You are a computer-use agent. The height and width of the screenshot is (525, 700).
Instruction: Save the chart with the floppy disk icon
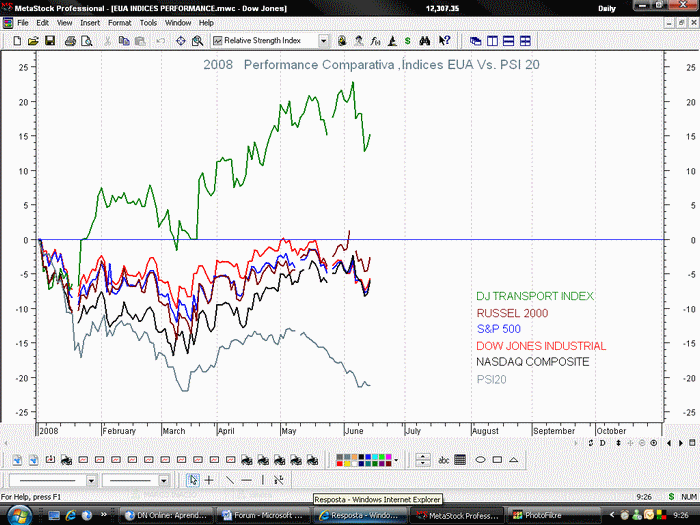50,41
